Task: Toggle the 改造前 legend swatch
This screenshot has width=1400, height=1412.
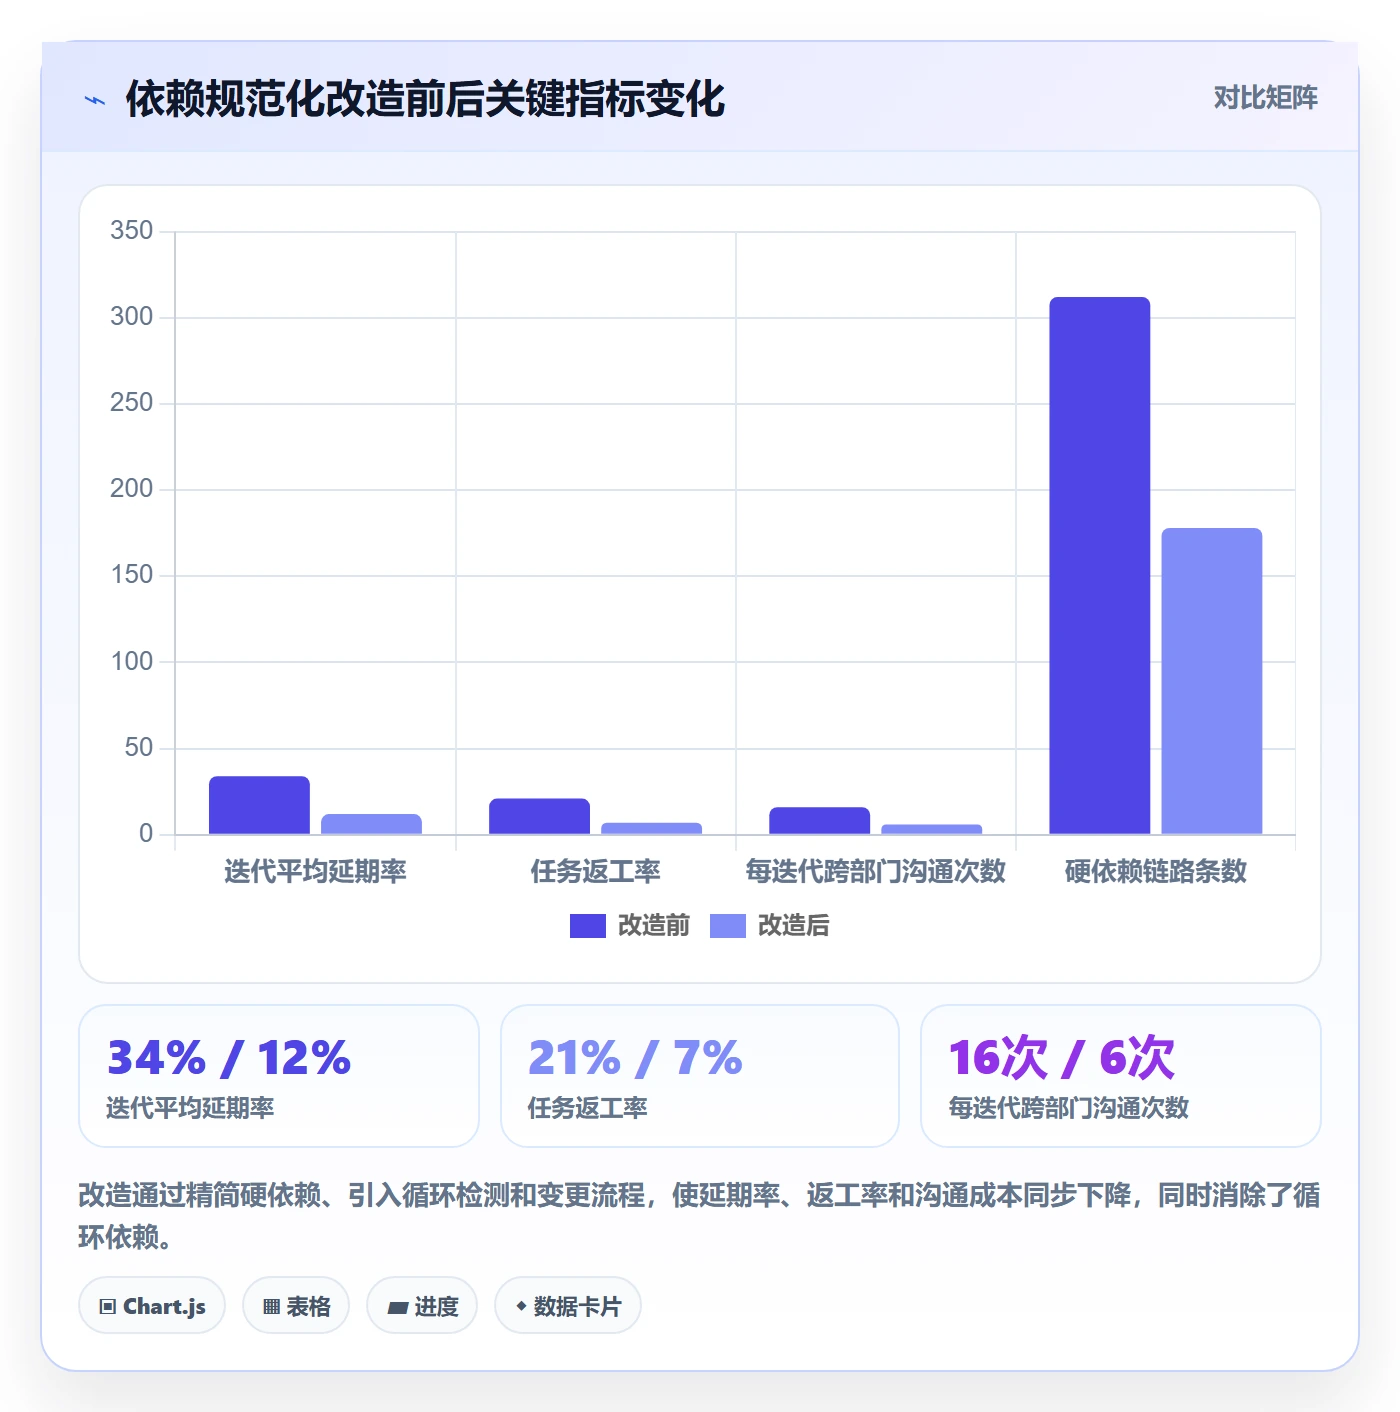Action: click(x=588, y=926)
